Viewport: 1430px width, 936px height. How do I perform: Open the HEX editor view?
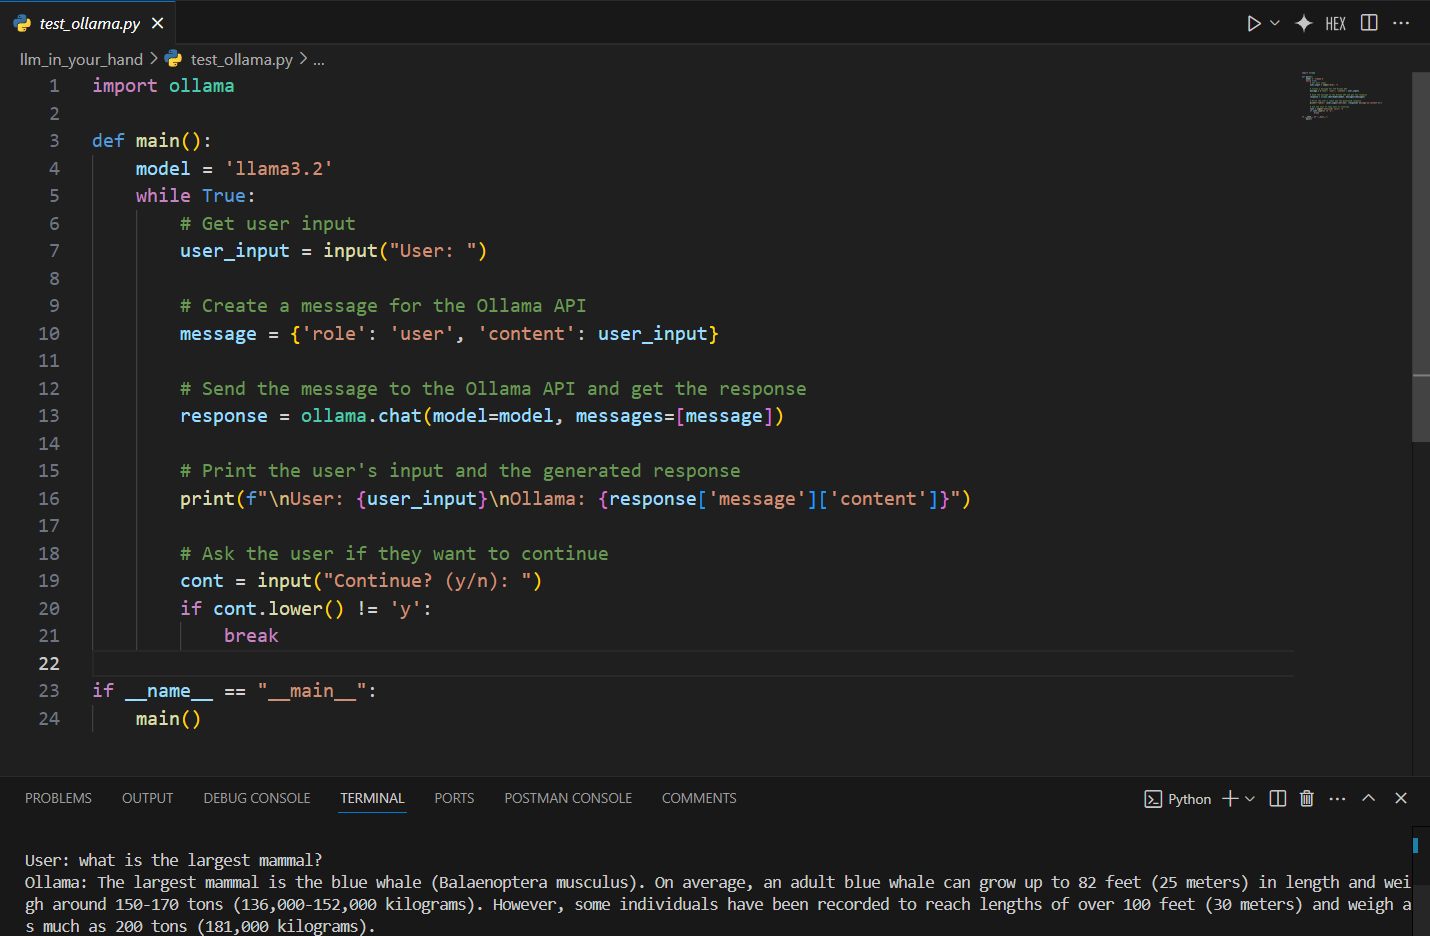tap(1335, 23)
